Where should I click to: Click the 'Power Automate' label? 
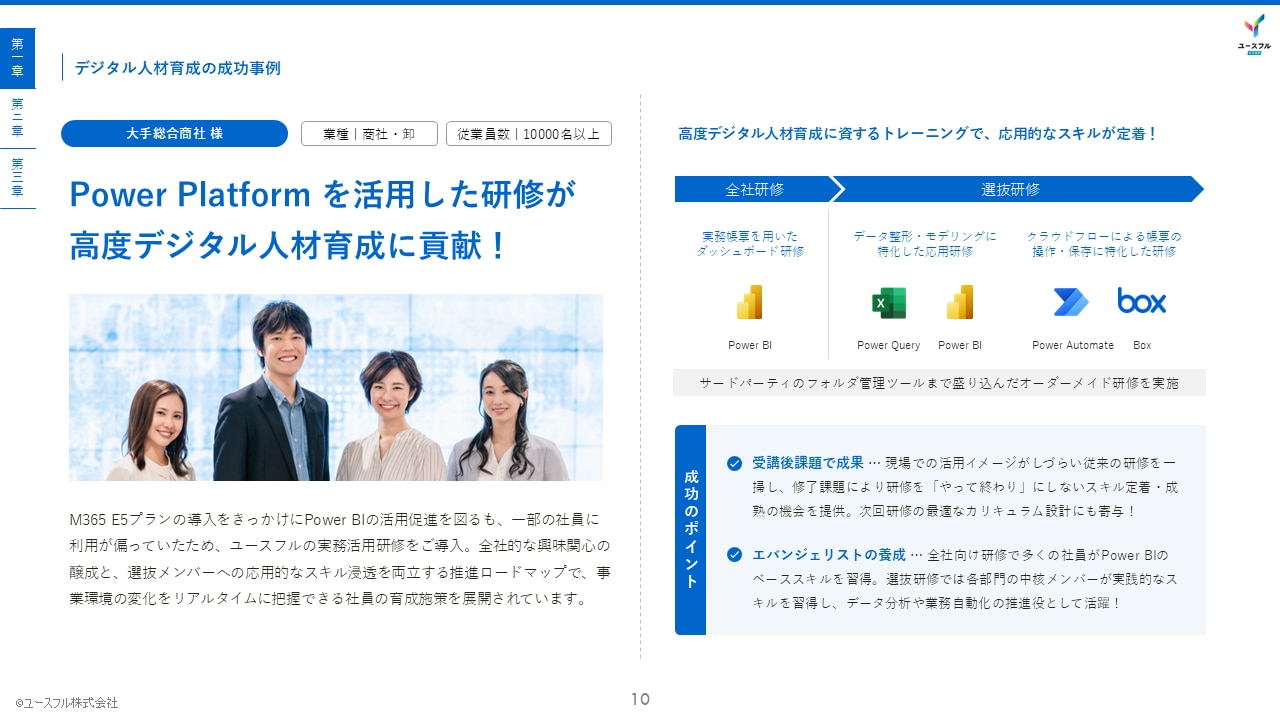[1073, 345]
